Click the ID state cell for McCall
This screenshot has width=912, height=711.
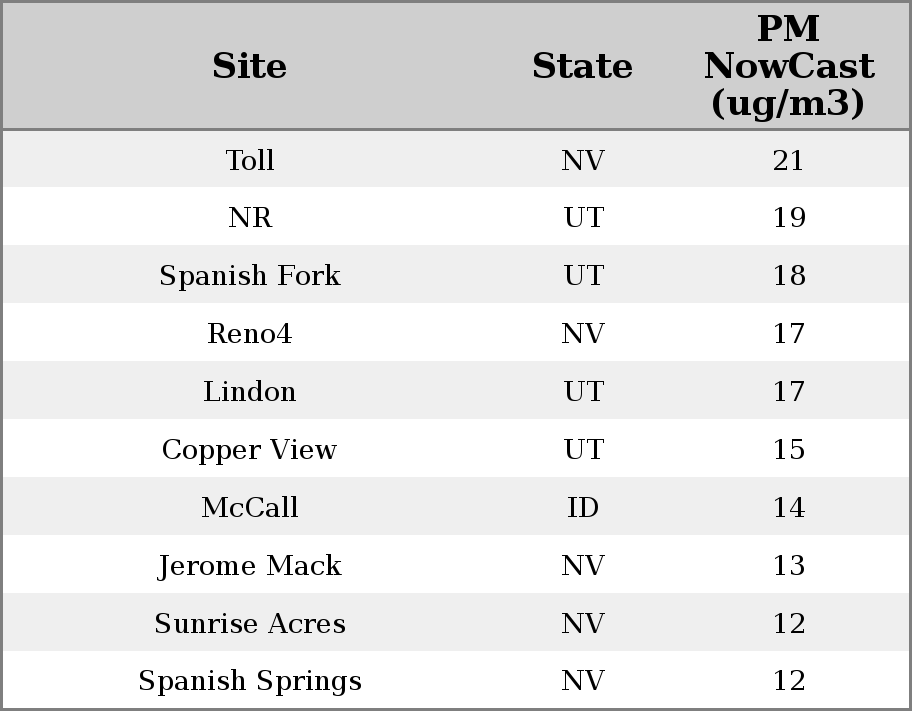[x=583, y=508]
